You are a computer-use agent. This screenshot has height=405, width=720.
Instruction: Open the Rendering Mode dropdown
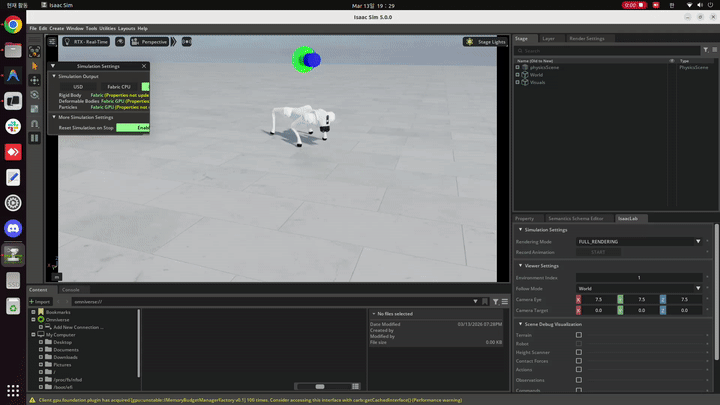point(640,241)
